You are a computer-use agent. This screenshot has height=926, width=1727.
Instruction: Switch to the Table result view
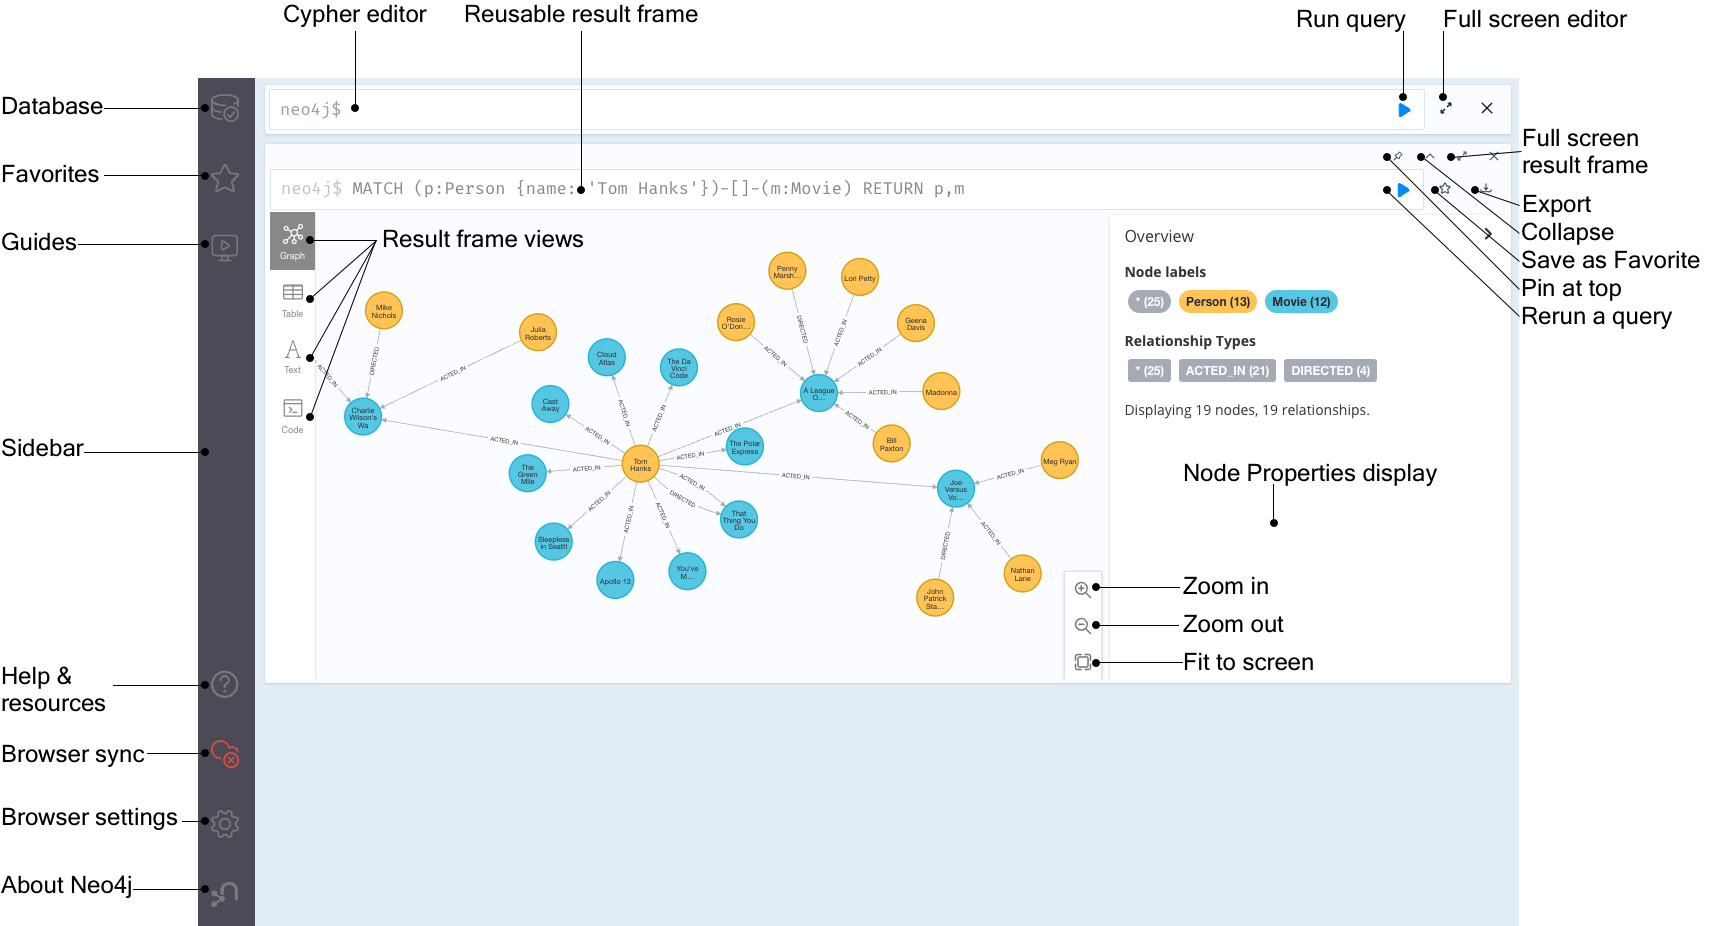coord(292,299)
